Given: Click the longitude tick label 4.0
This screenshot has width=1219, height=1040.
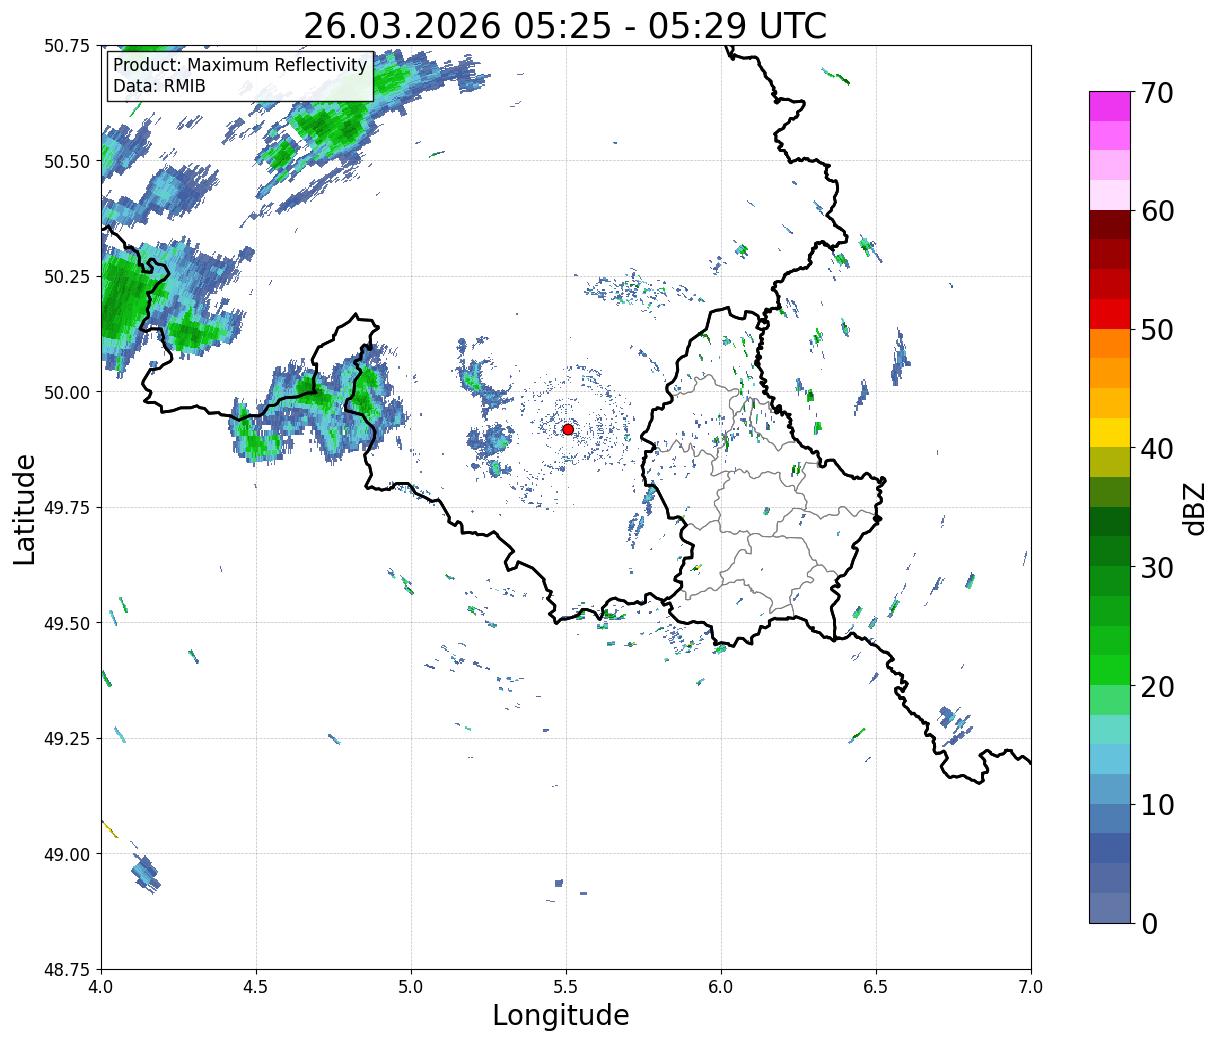Looking at the screenshot, I should [101, 986].
